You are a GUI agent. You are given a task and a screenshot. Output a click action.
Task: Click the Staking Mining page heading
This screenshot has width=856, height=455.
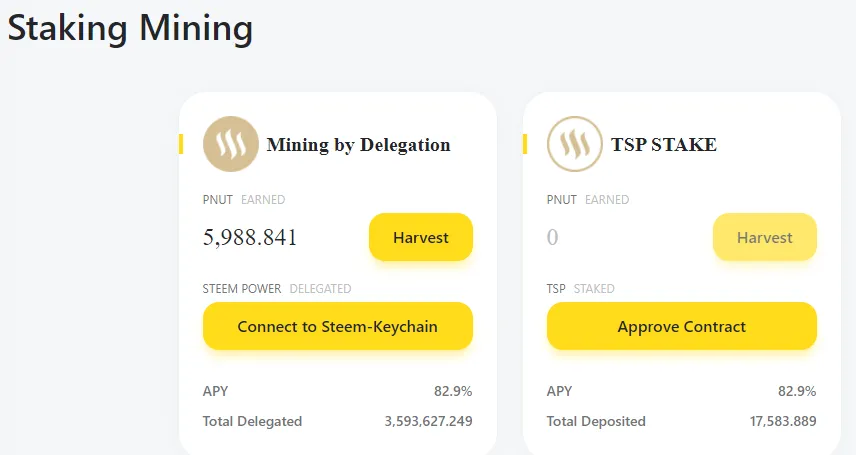[130, 28]
